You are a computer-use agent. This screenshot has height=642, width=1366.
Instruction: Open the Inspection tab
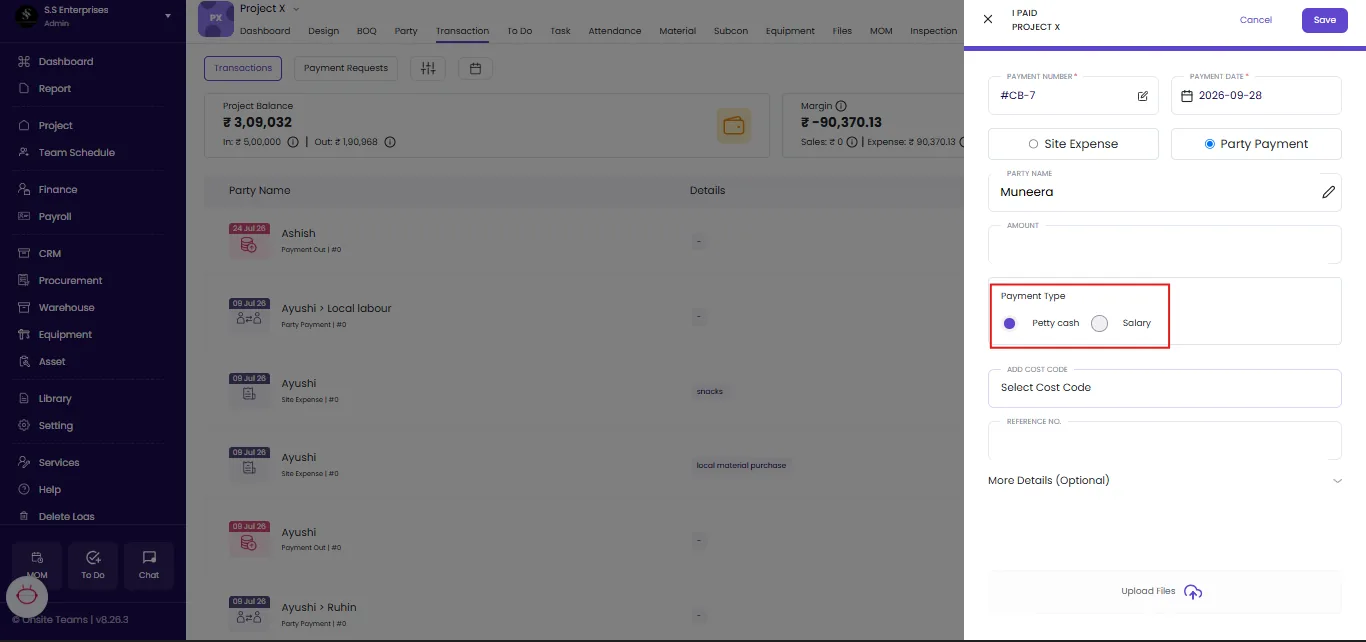(934, 31)
